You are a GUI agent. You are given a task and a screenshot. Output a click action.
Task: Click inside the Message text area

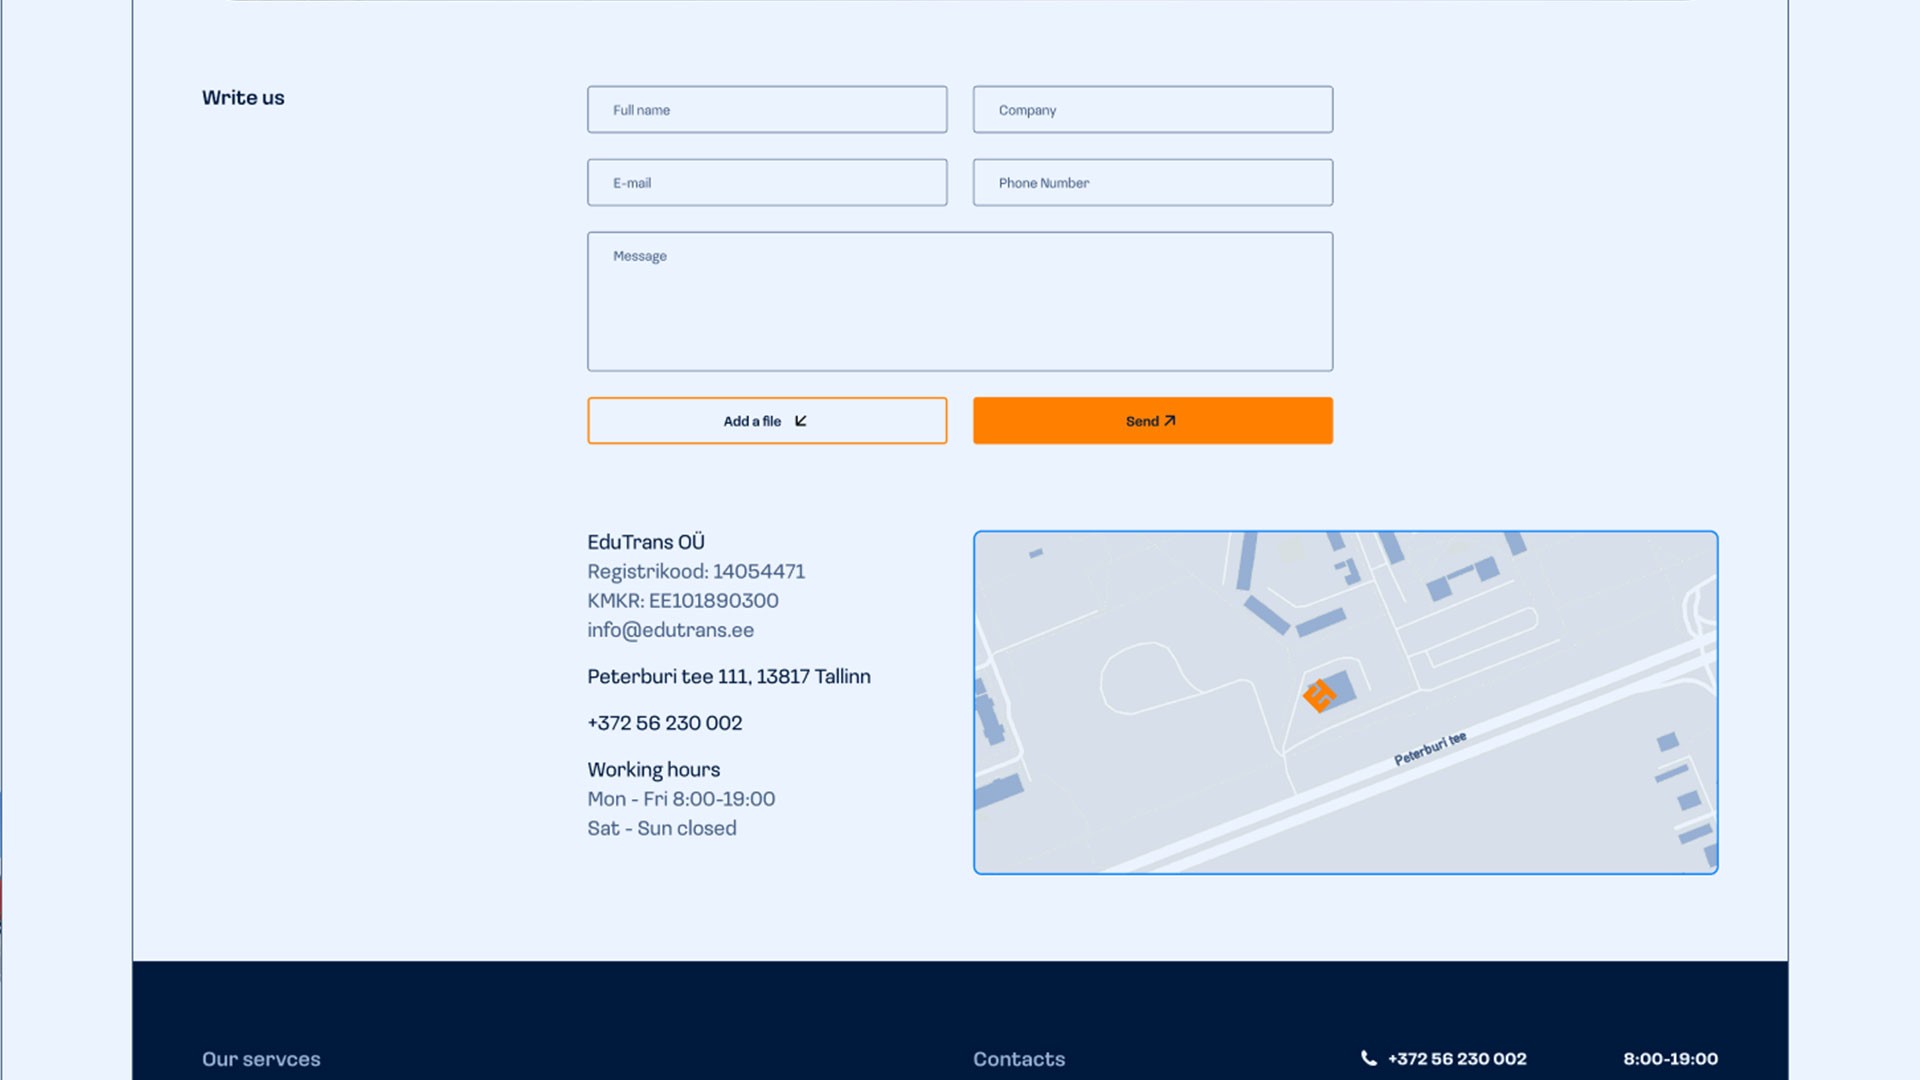[x=959, y=302]
